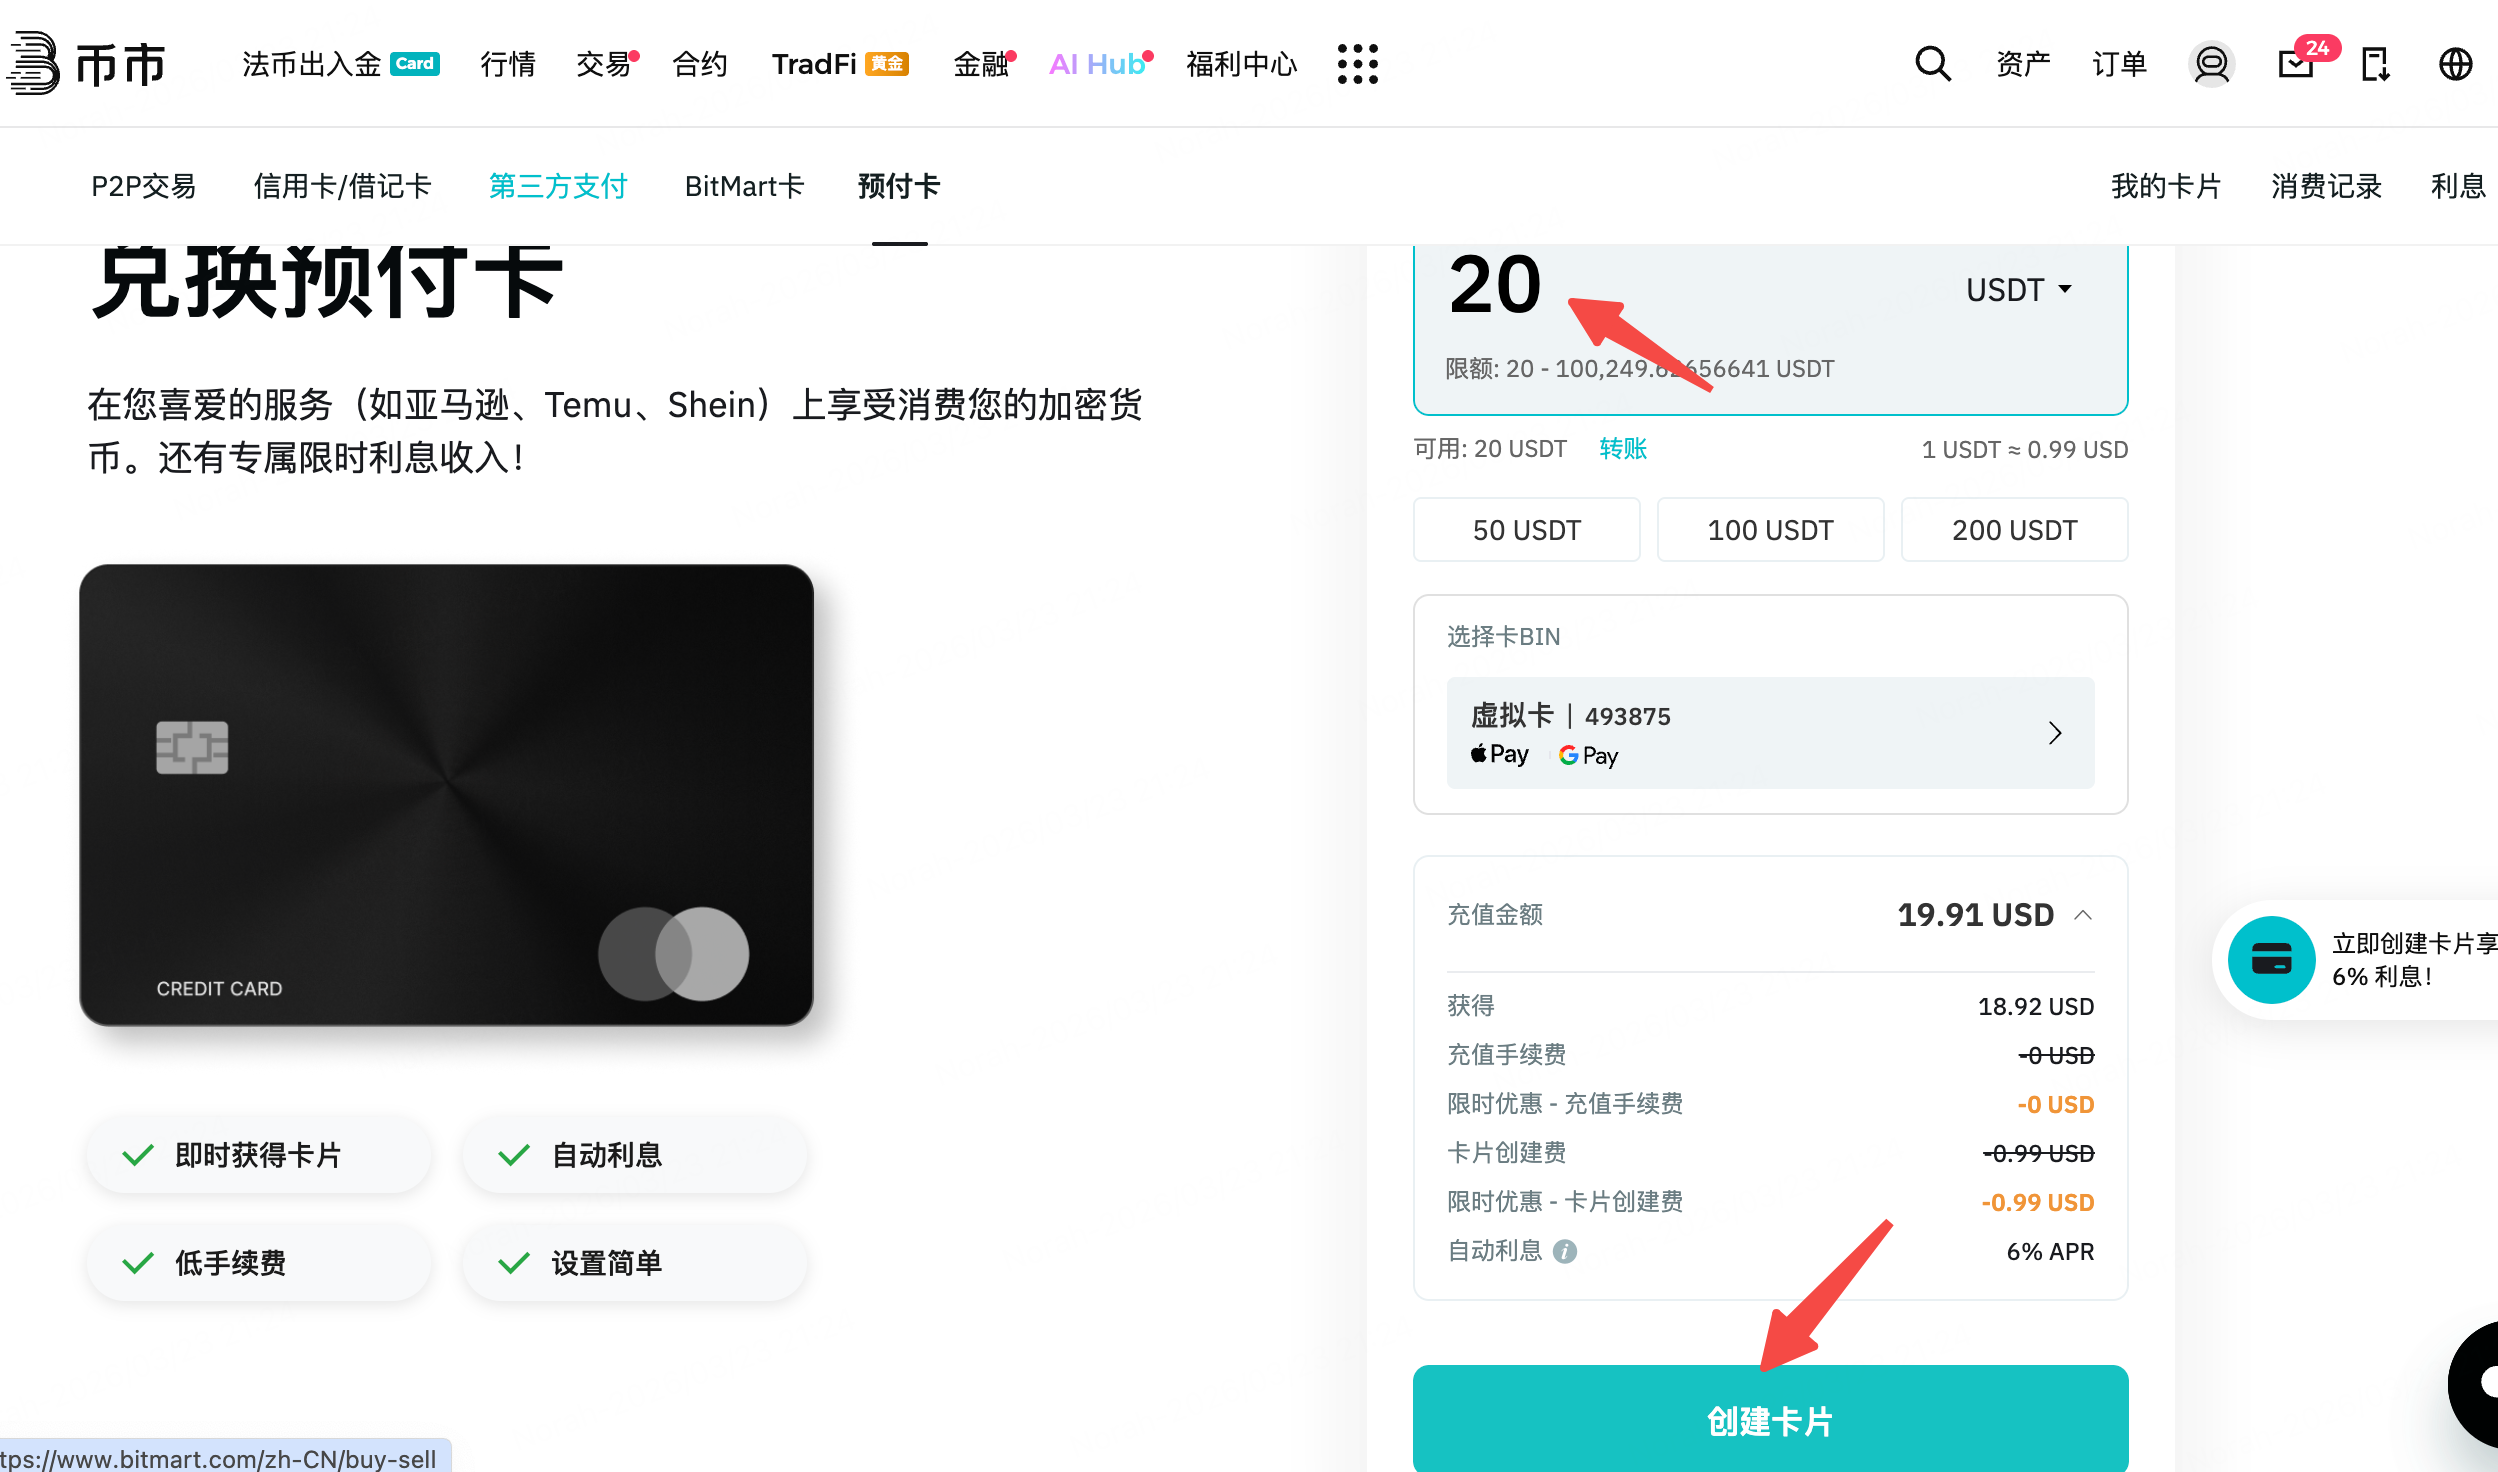This screenshot has width=2498, height=1472.
Task: Click the floating card promo icon
Action: [x=2271, y=960]
